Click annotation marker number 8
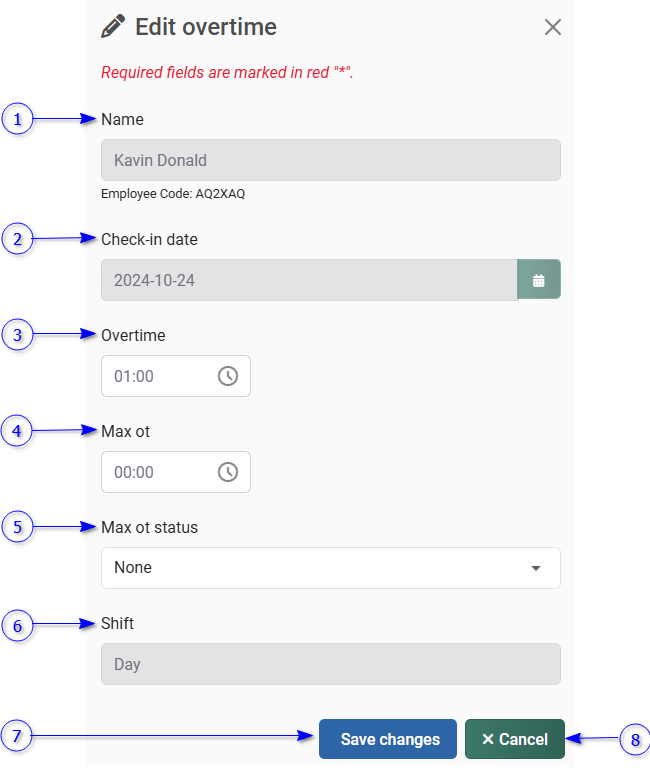 click(x=634, y=740)
